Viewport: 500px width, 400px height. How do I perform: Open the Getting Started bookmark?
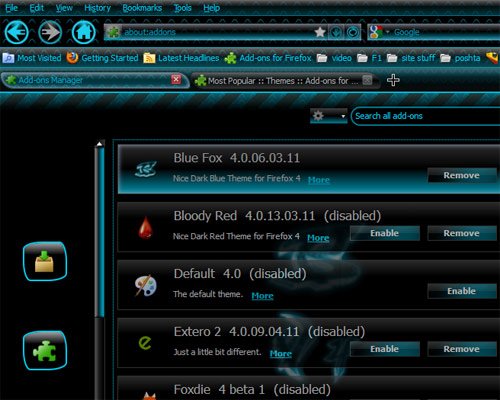pyautogui.click(x=102, y=58)
